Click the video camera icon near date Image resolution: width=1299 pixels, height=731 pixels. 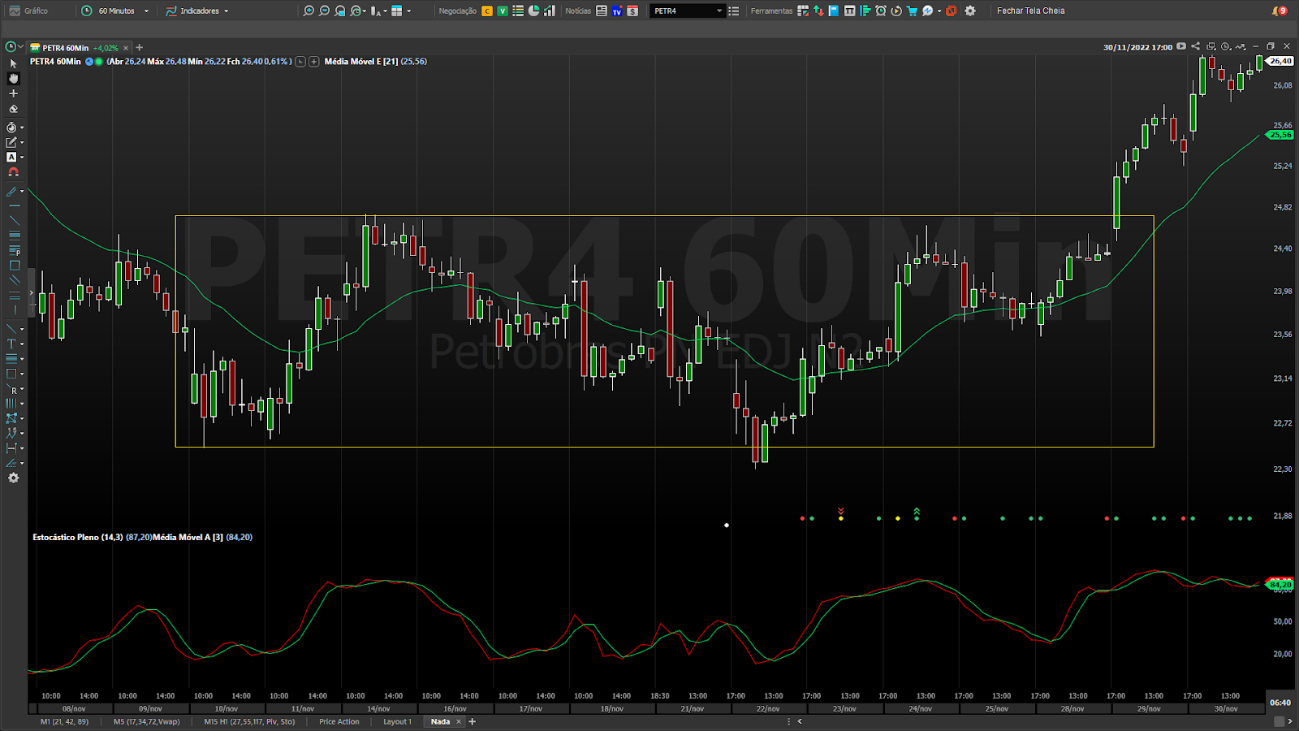1181,46
